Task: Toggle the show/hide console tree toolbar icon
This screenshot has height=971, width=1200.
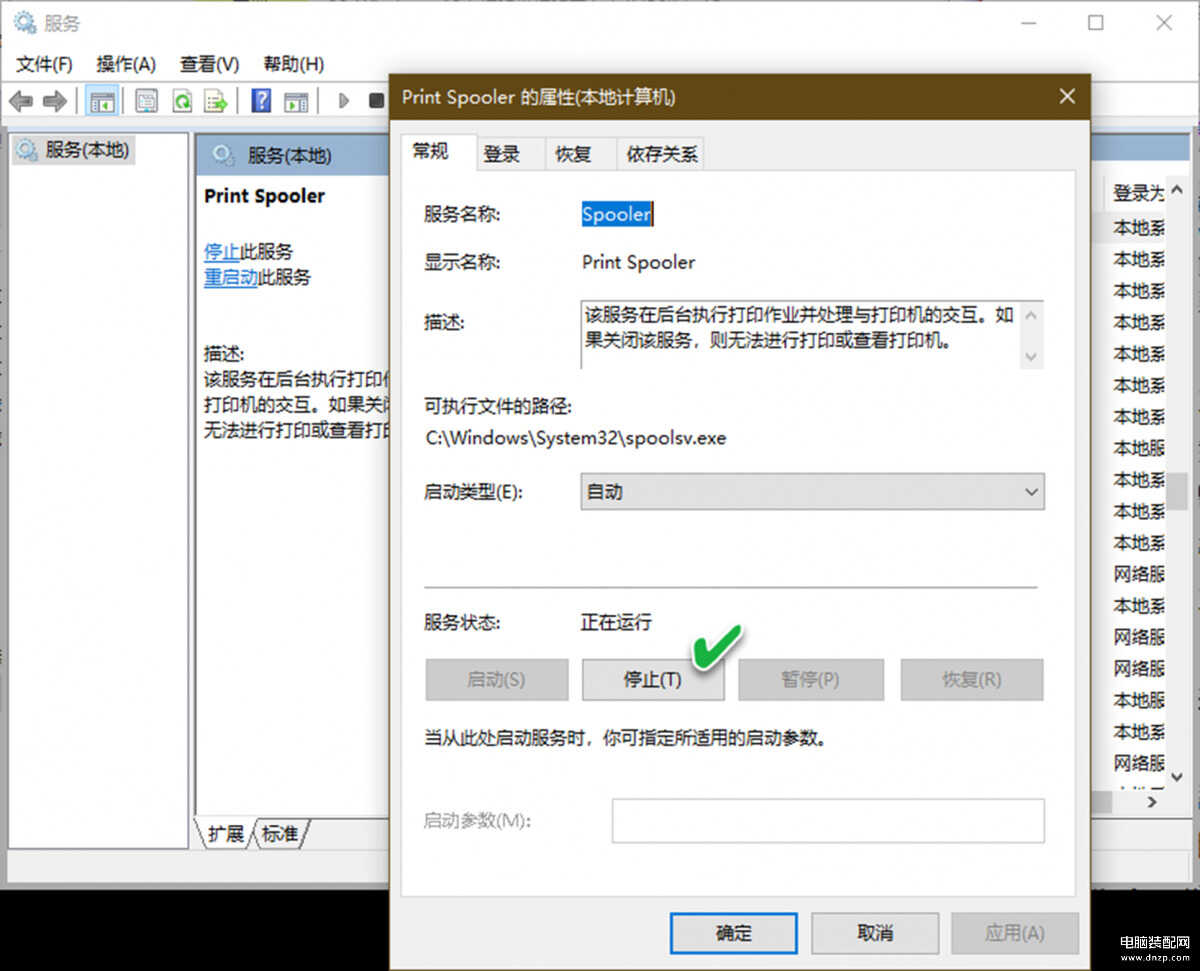Action: click(102, 101)
